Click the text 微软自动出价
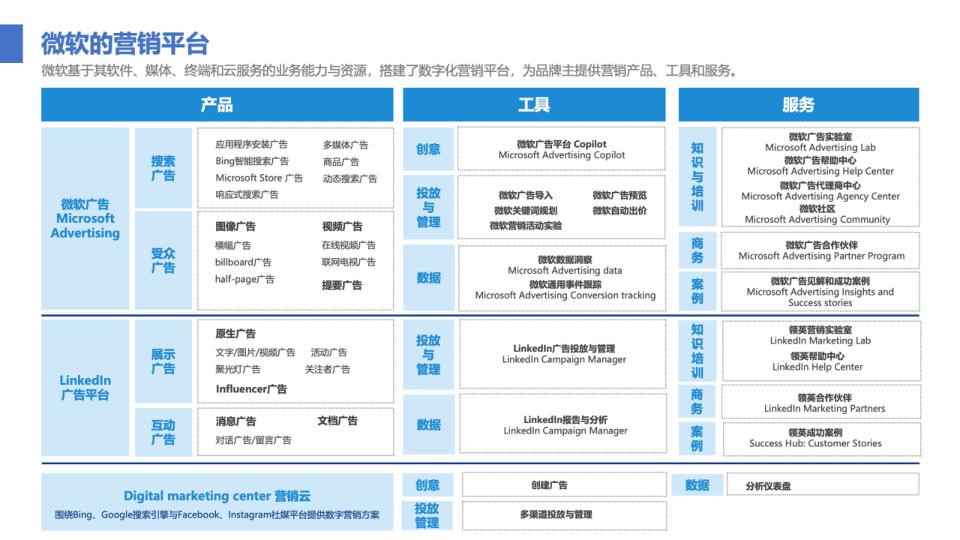This screenshot has height=540, width=960. (620, 211)
